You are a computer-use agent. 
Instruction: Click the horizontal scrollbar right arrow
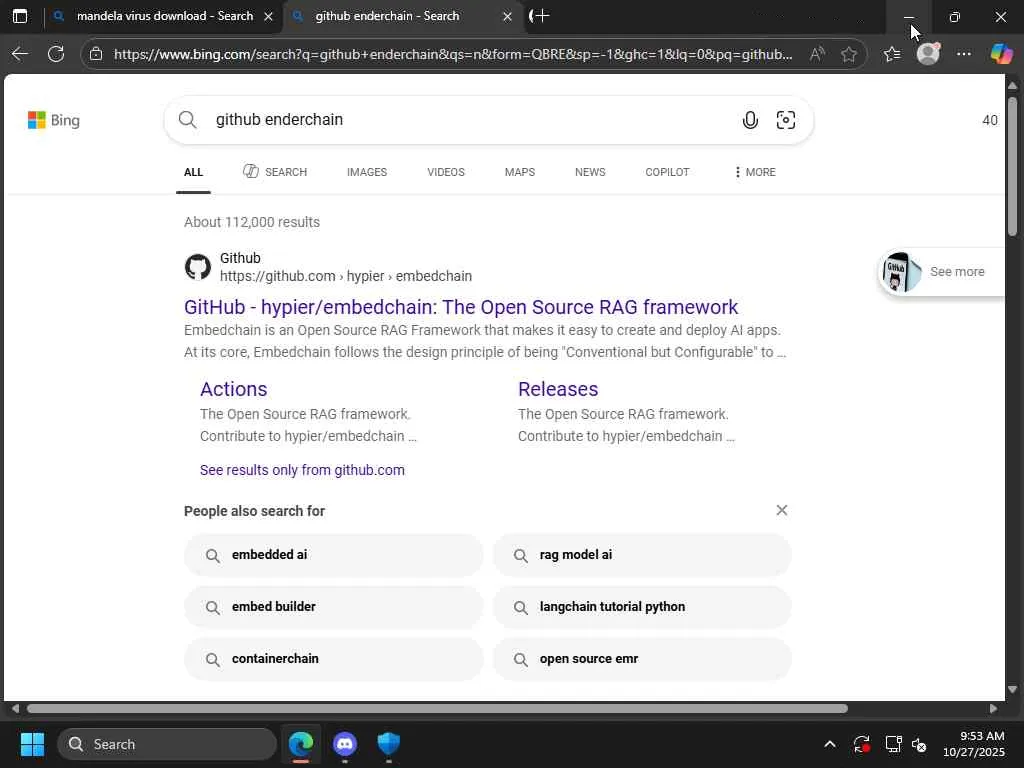point(993,709)
